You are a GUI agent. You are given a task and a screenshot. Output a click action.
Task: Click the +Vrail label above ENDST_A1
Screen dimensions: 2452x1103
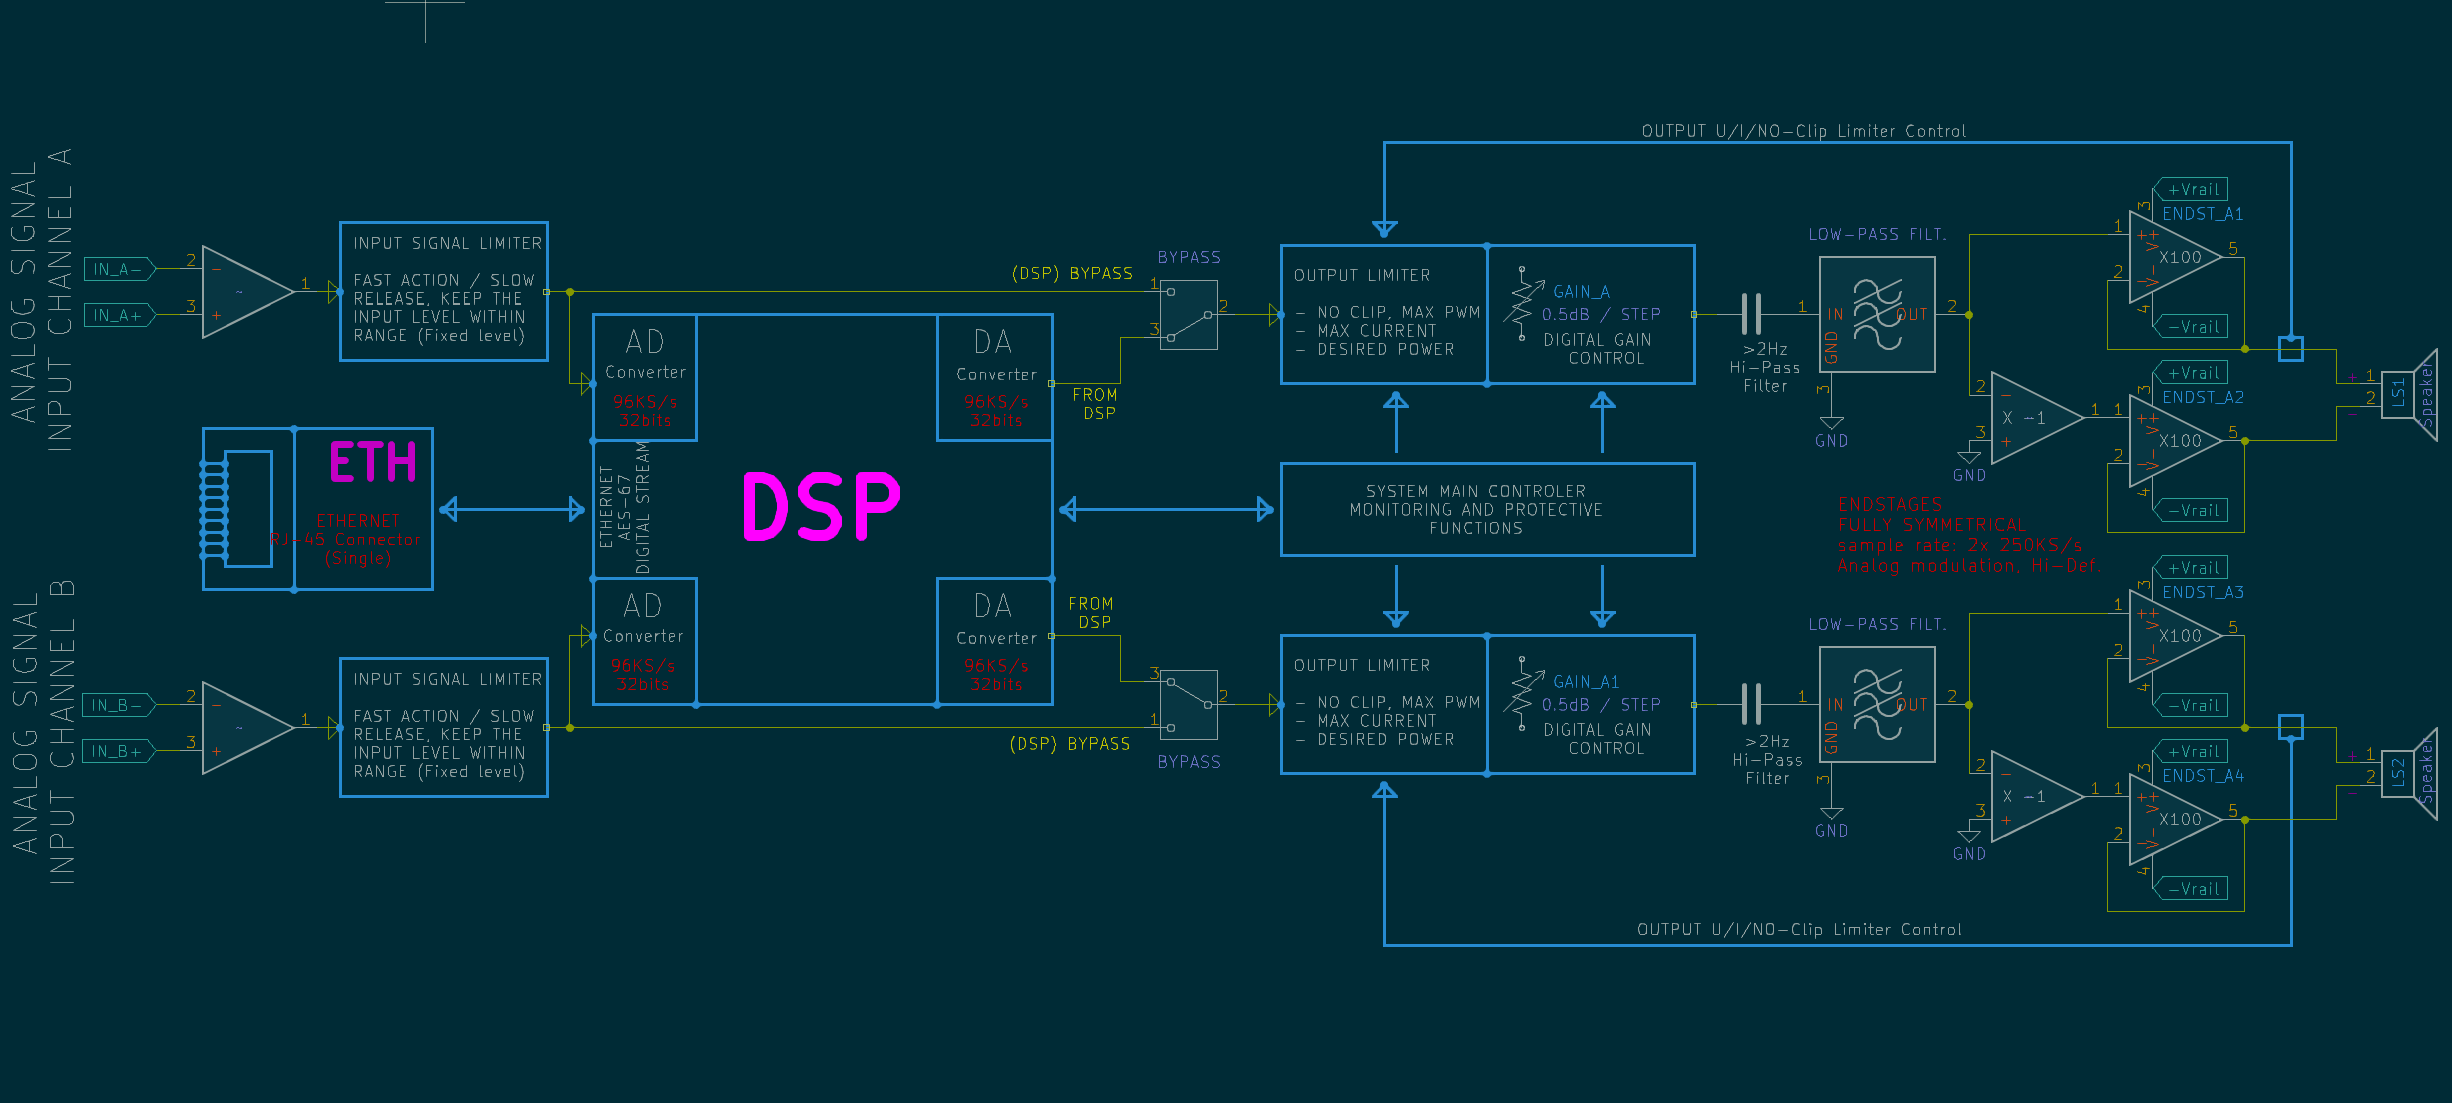point(2191,189)
